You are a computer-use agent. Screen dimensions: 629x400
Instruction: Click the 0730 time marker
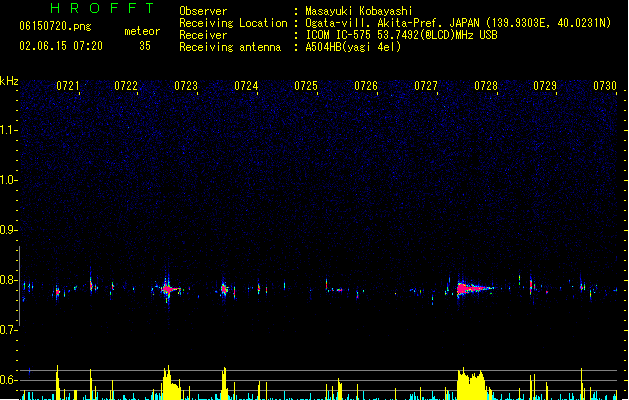point(605,86)
